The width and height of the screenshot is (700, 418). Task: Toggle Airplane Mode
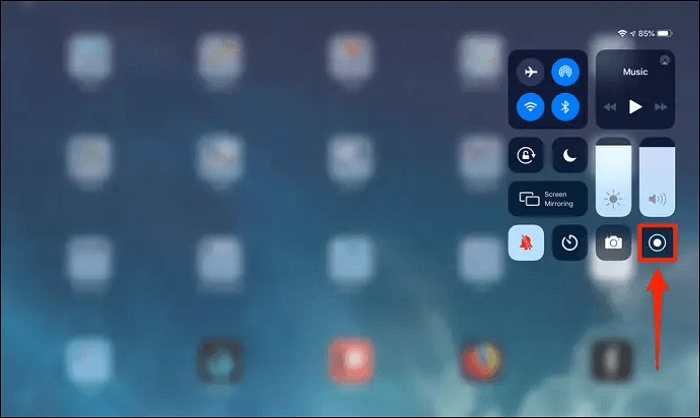click(528, 72)
